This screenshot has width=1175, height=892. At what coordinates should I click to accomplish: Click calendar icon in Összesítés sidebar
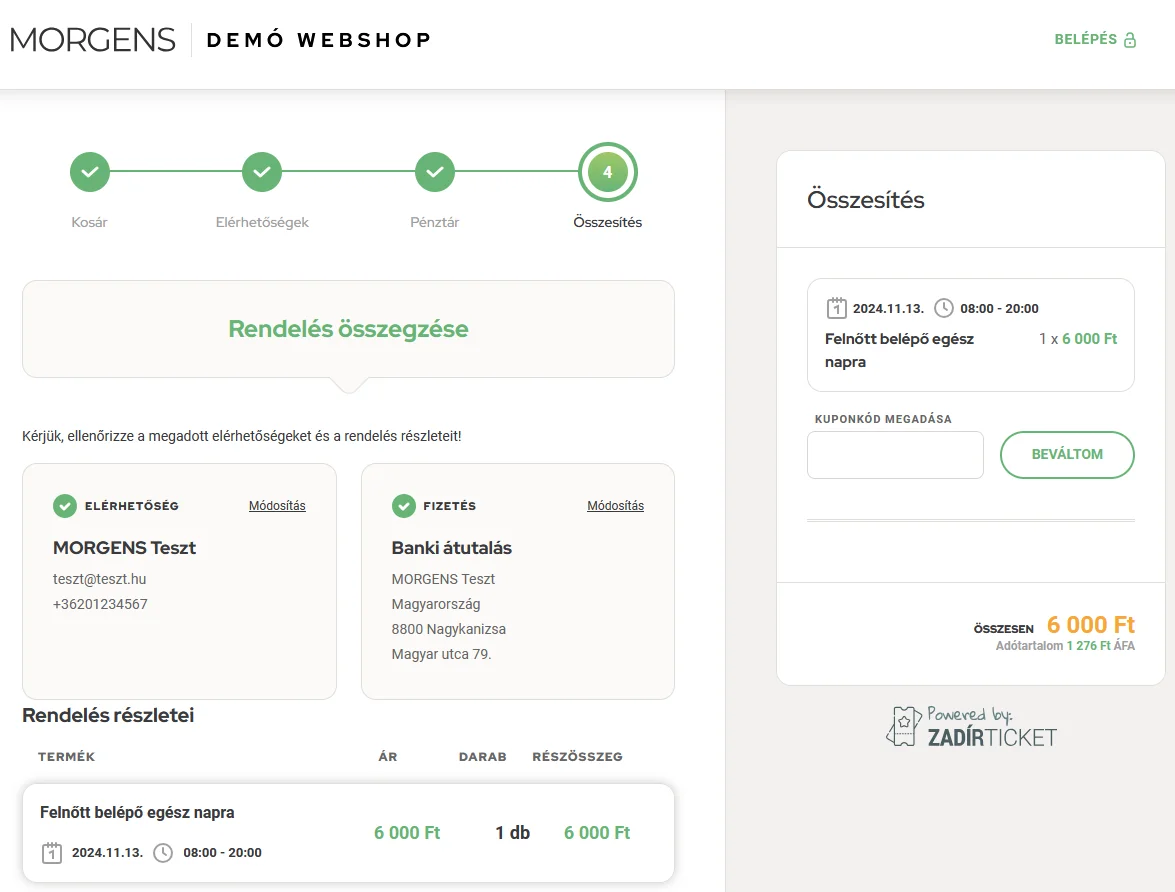[x=836, y=308]
